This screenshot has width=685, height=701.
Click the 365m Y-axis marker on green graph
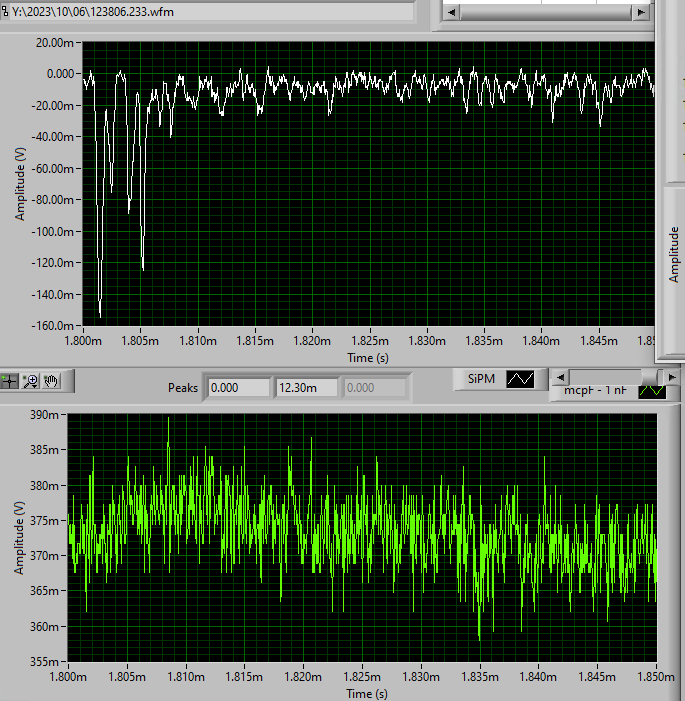(44, 591)
